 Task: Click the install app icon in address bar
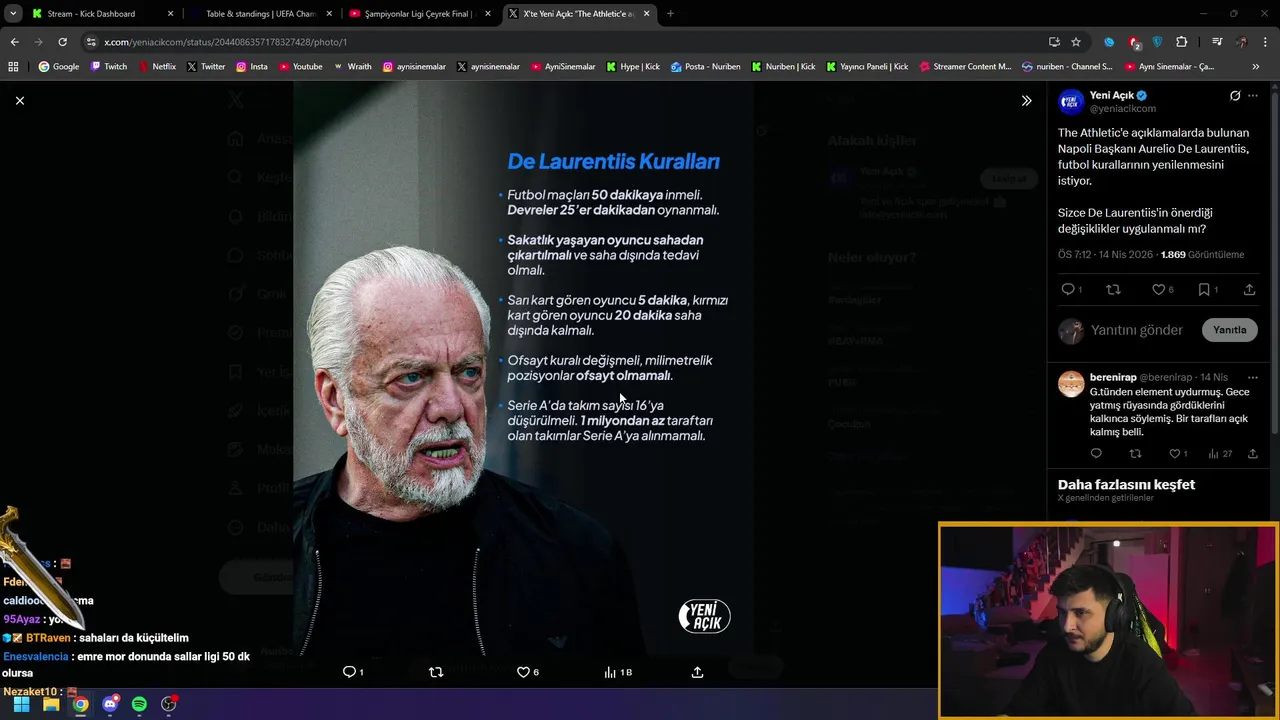1054,42
